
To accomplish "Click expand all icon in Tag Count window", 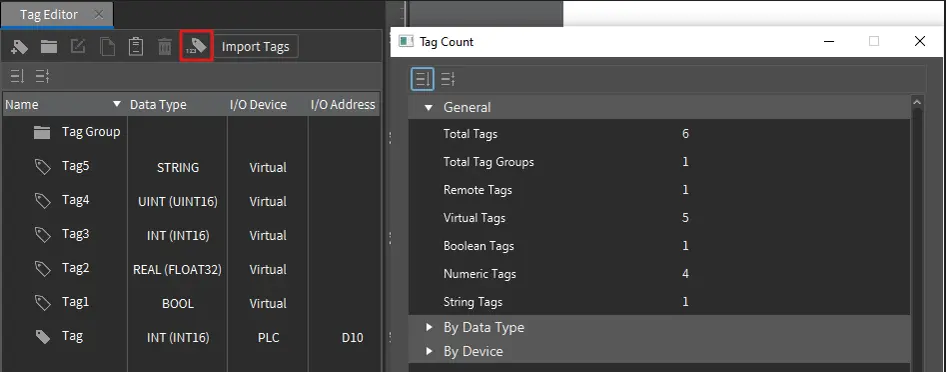I will coord(422,79).
